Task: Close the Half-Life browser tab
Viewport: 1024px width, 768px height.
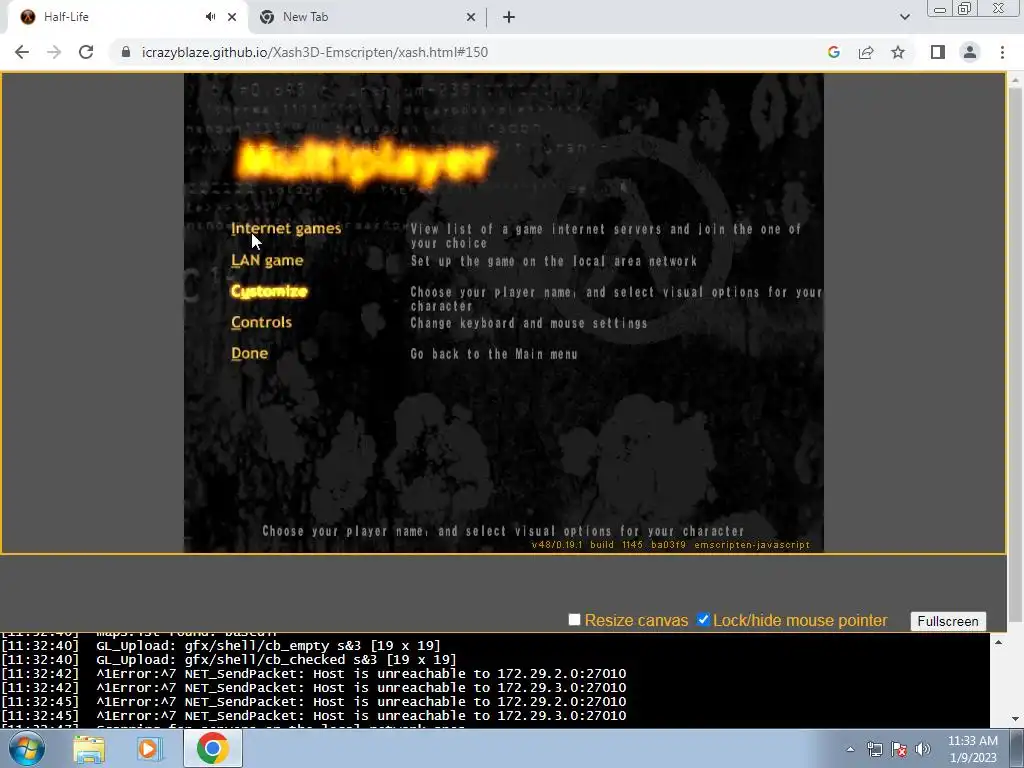Action: click(x=232, y=17)
